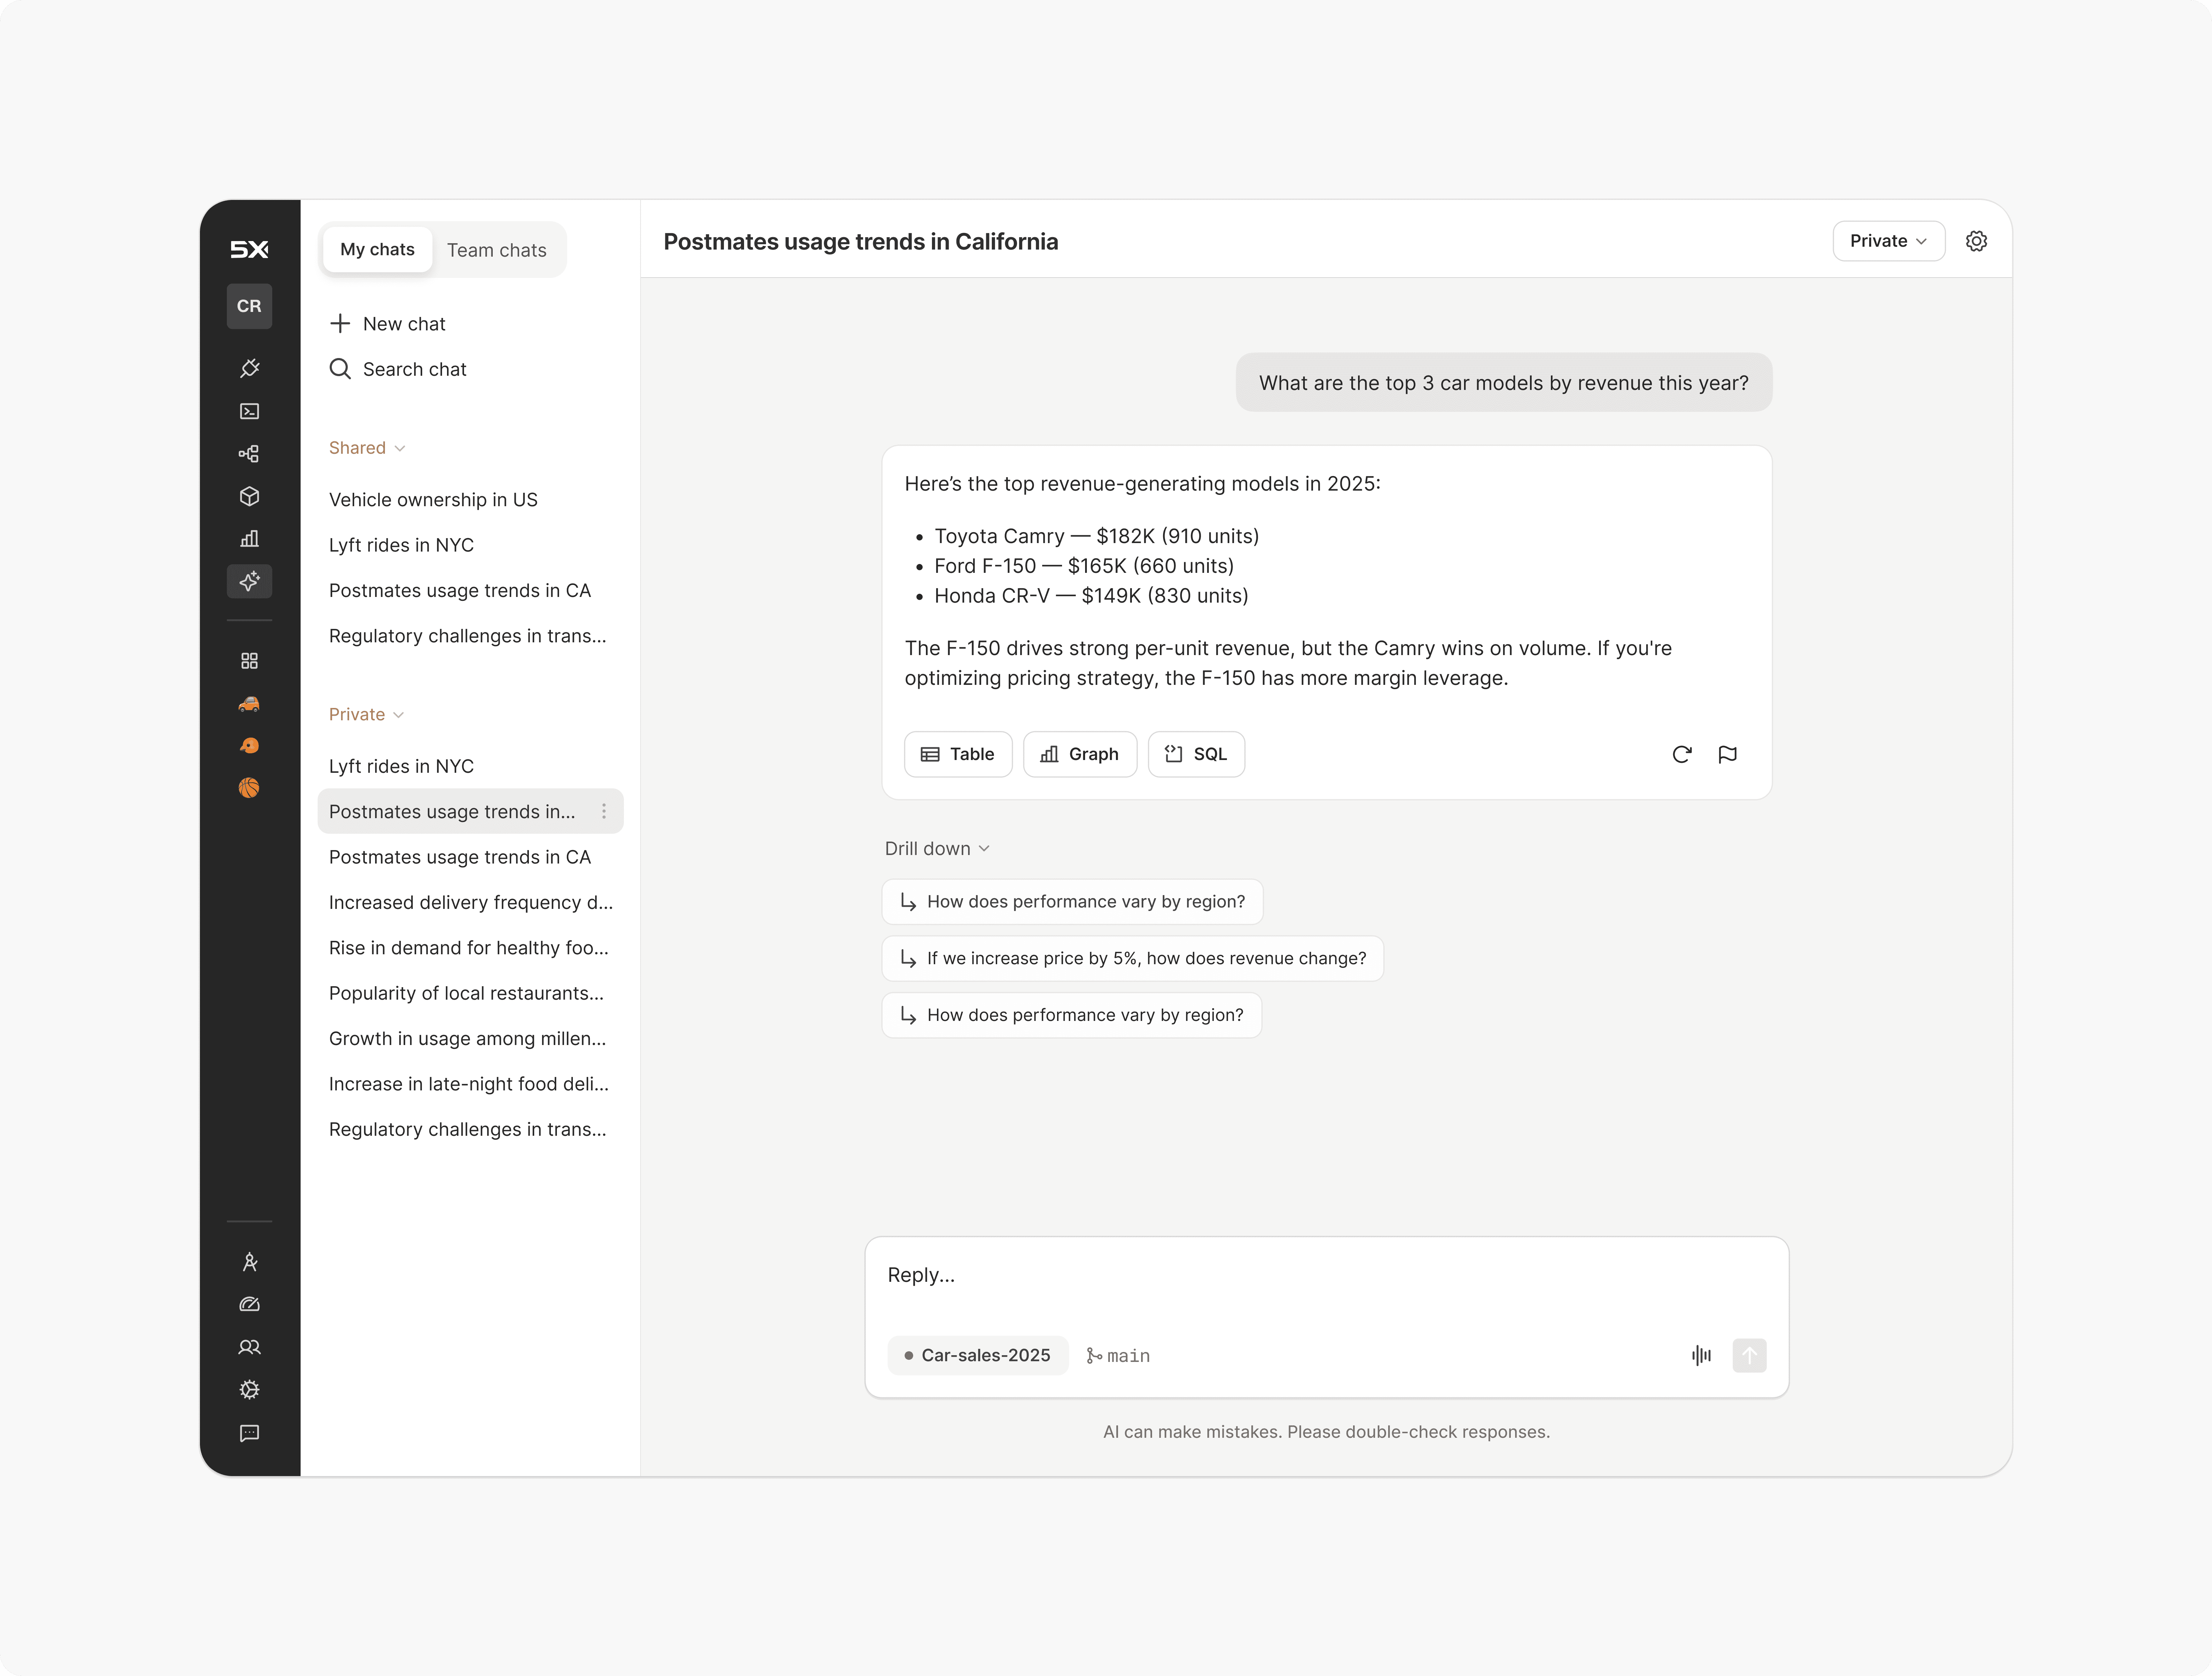Collapse the Shared chats section
The height and width of the screenshot is (1676, 2212).
pos(366,448)
